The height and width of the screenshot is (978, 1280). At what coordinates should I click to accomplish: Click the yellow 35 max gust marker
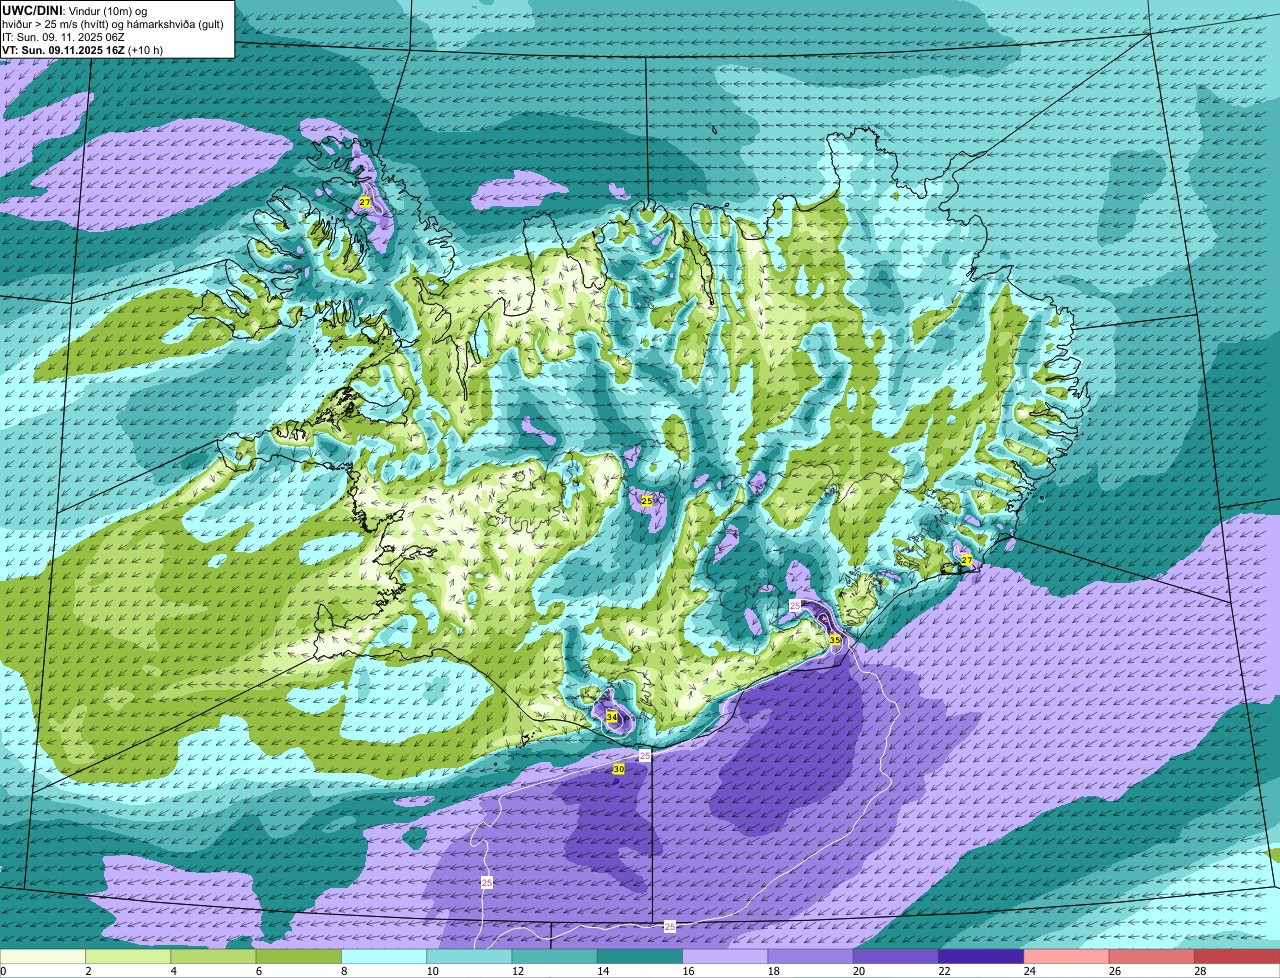[835, 639]
